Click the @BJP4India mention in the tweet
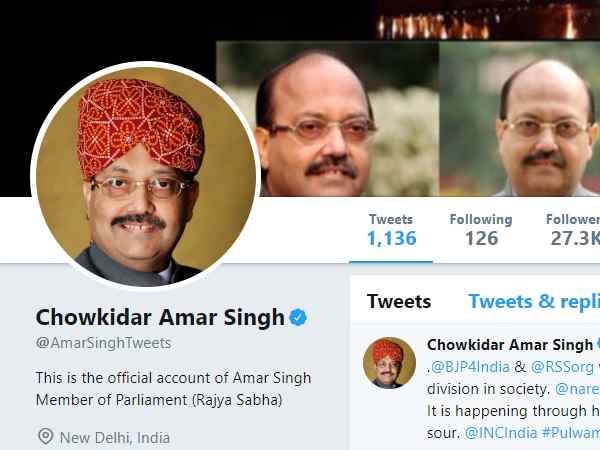This screenshot has width=600, height=450. coord(470,367)
